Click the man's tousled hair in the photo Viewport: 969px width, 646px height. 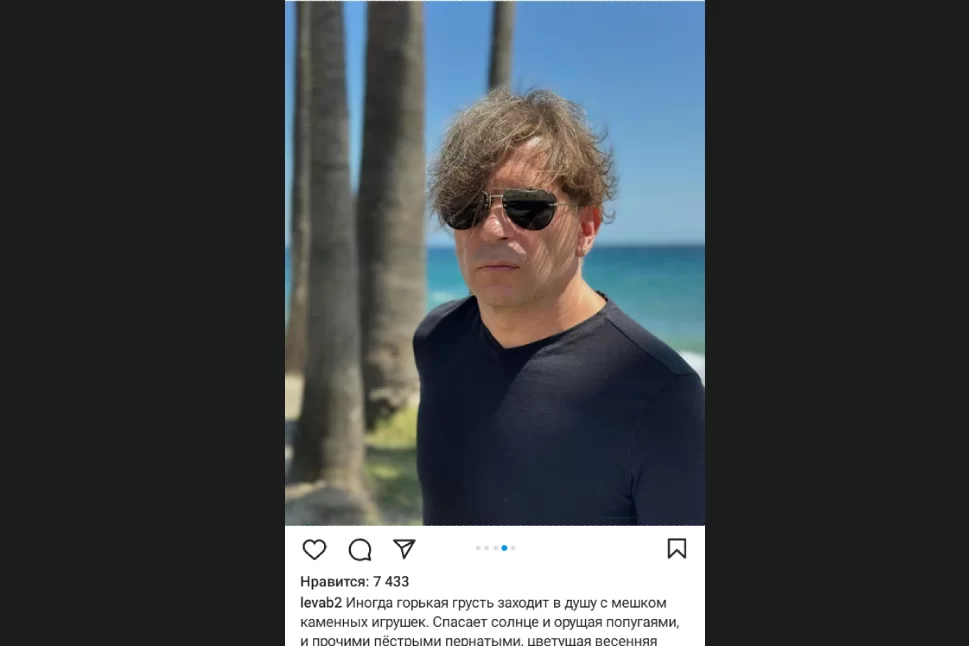coord(520,140)
